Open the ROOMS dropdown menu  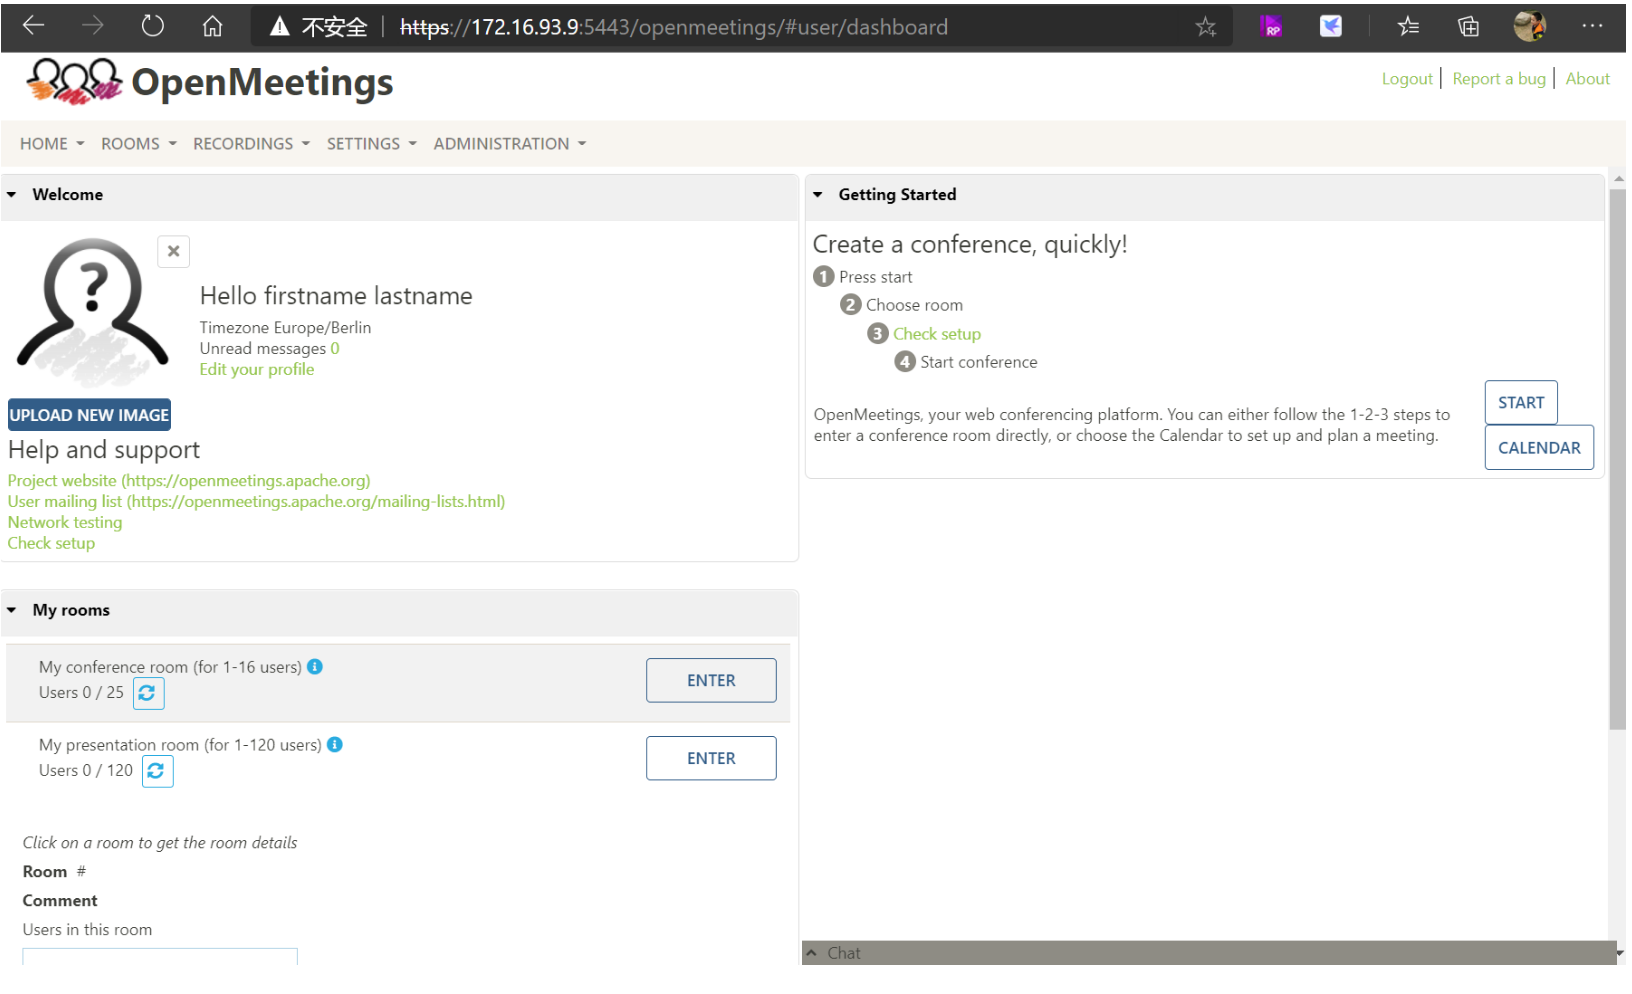[x=138, y=144]
